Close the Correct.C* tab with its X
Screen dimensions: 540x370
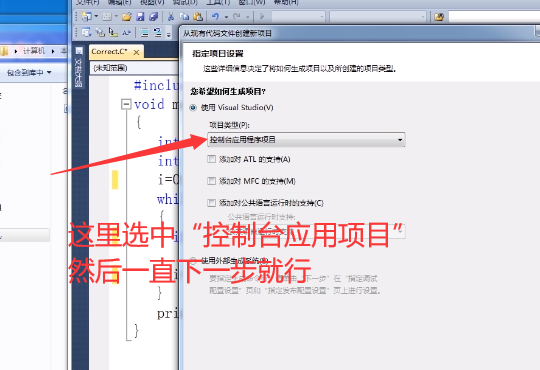coord(136,52)
